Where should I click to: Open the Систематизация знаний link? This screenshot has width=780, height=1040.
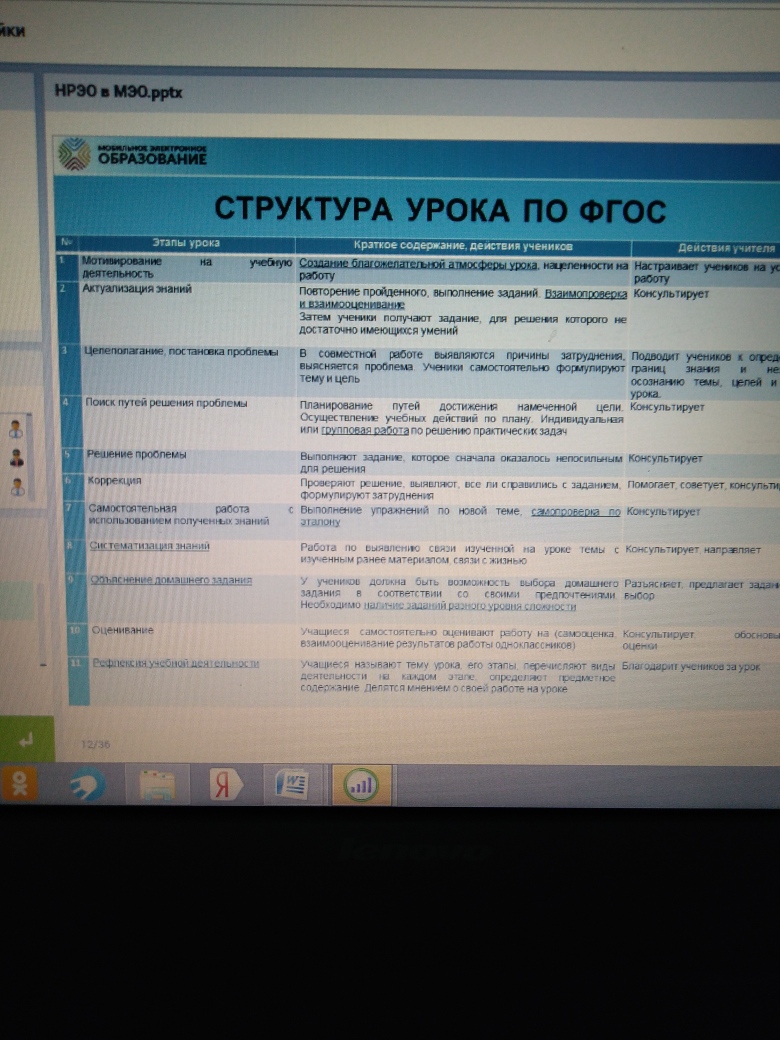click(149, 547)
